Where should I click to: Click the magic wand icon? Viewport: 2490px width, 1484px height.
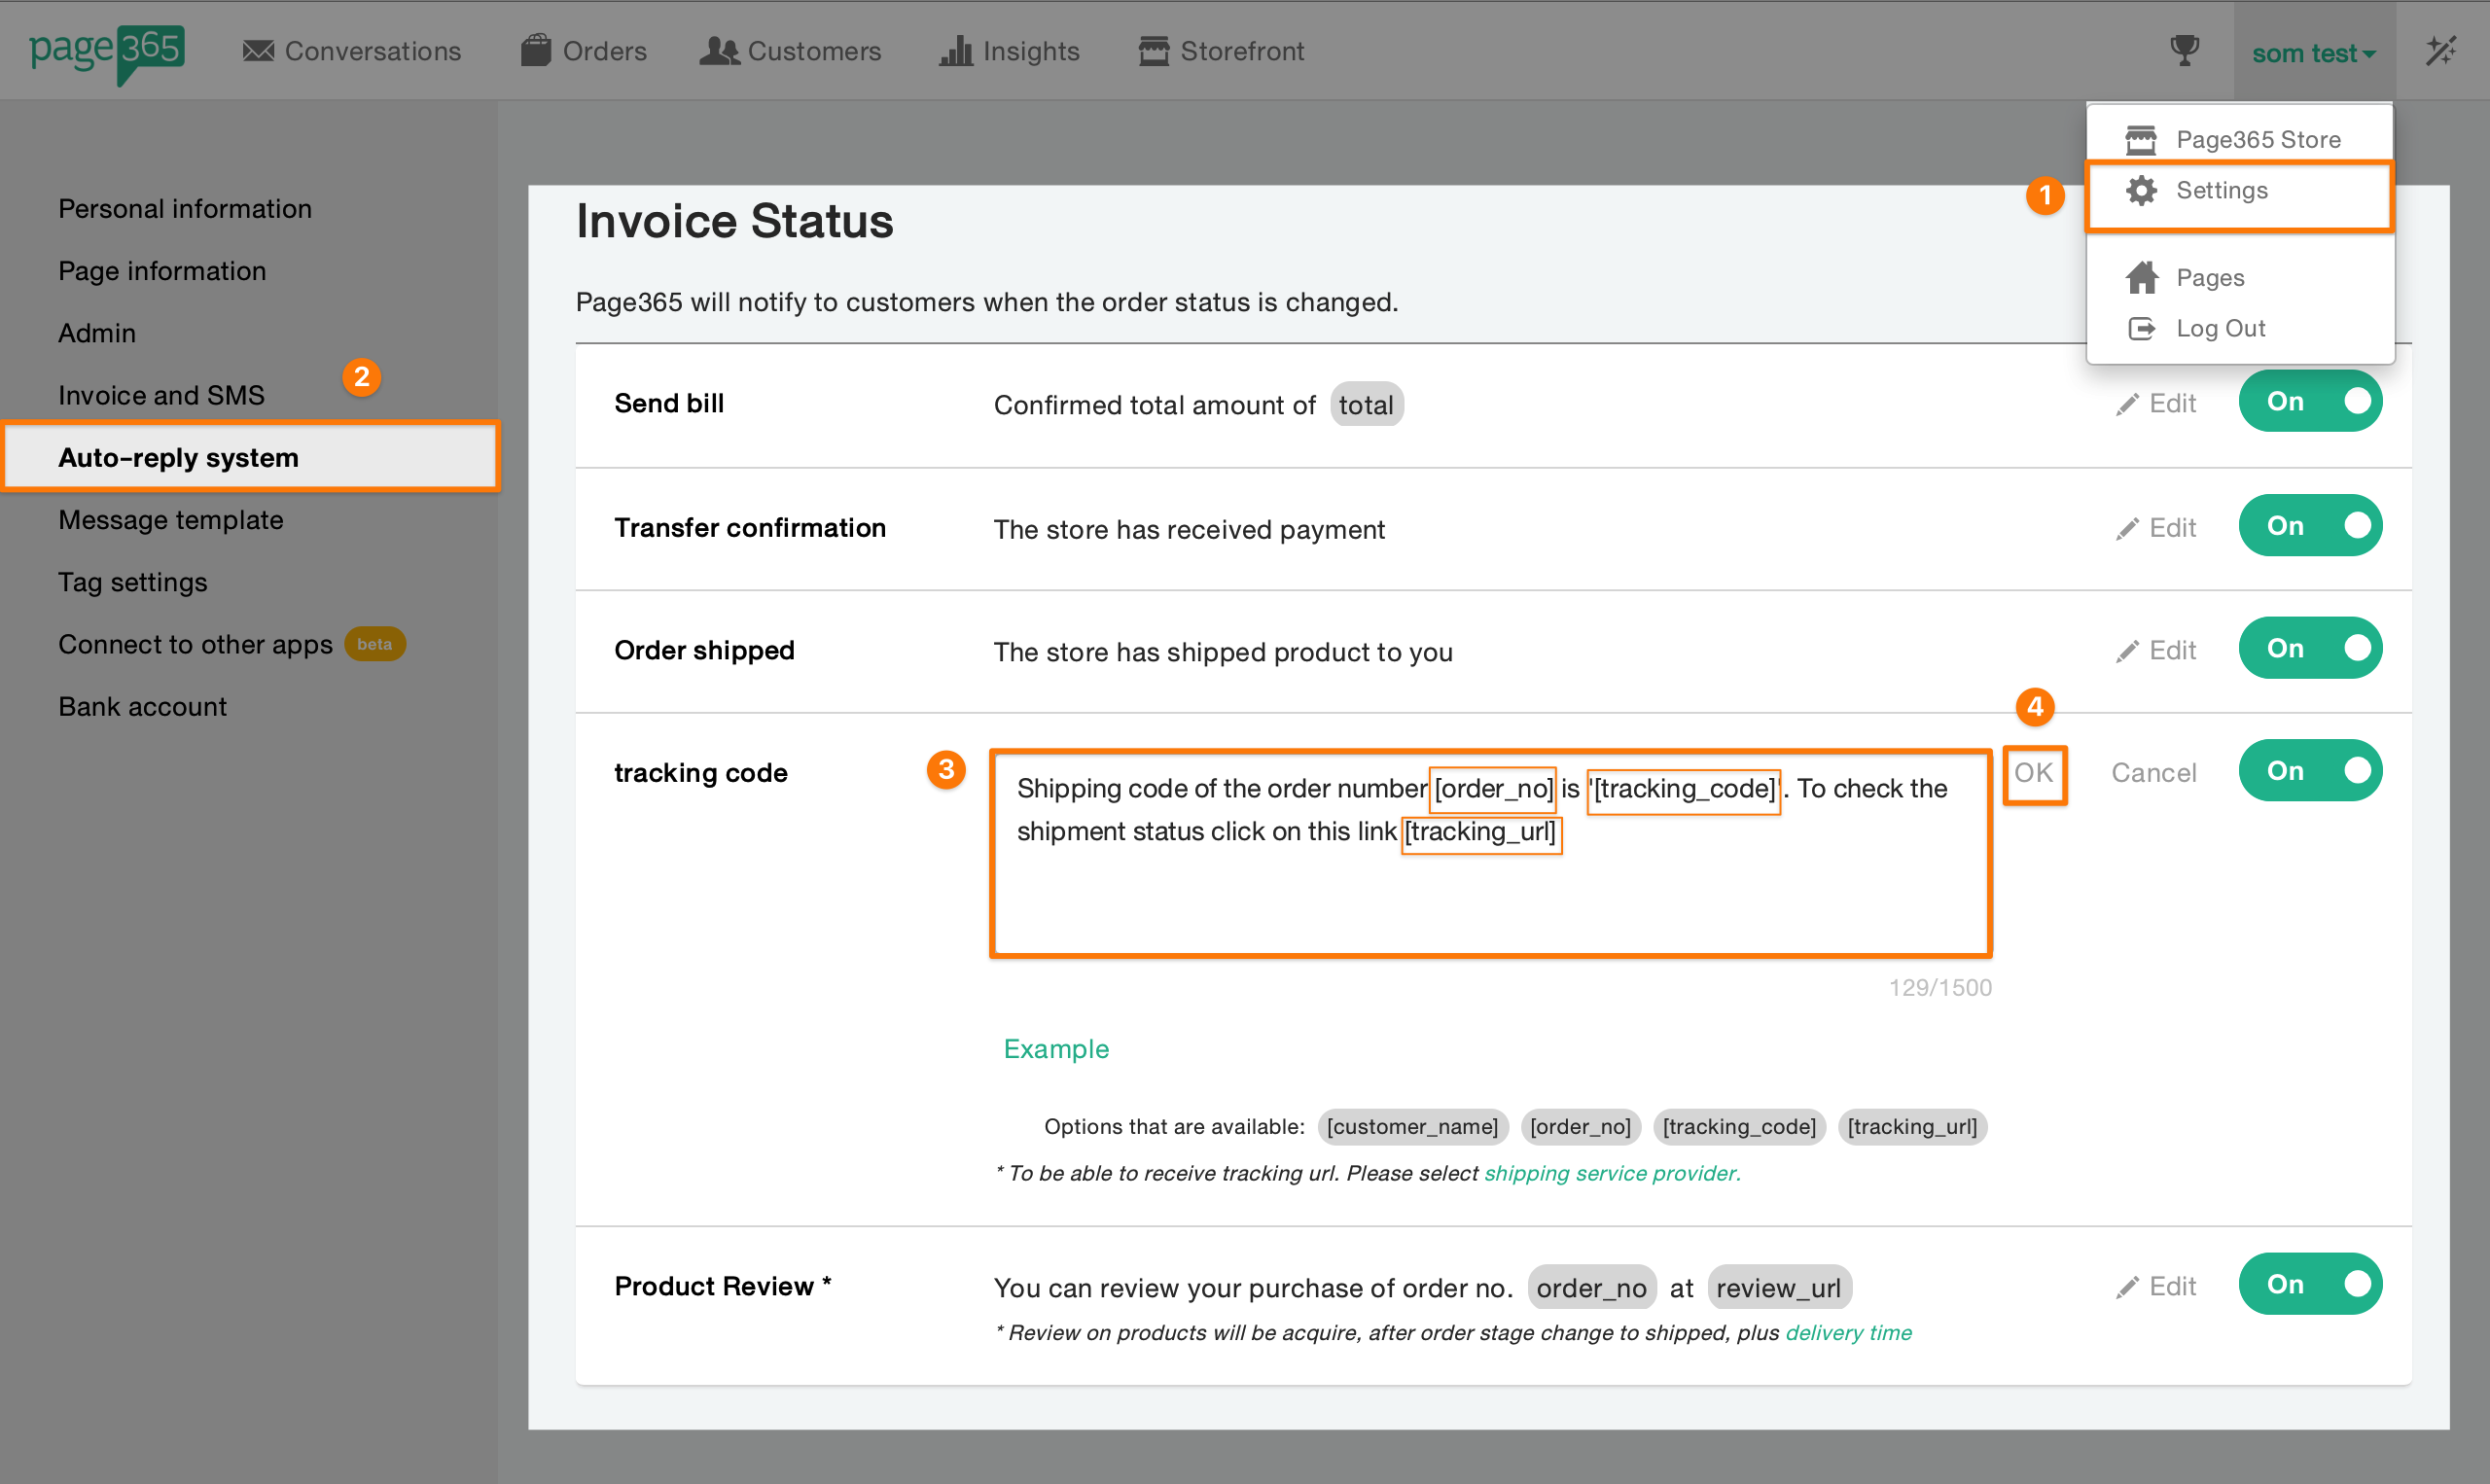coord(2441,51)
